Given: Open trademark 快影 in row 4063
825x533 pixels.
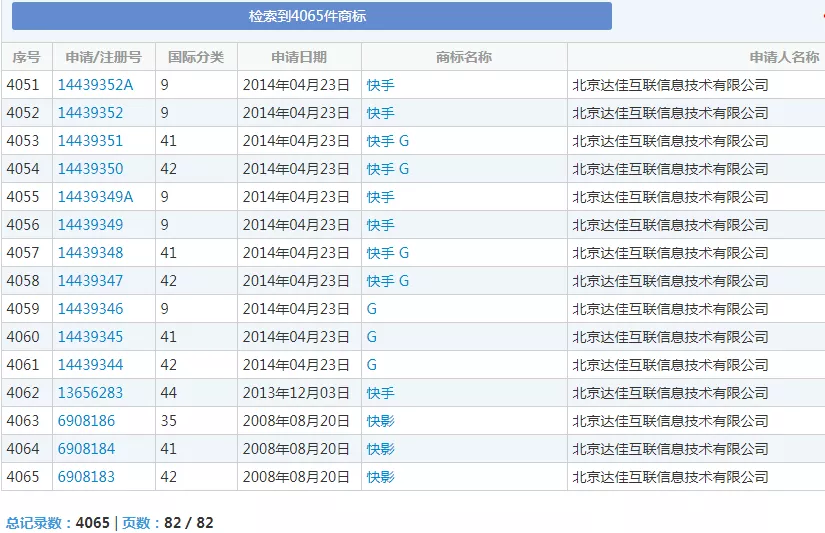Looking at the screenshot, I should (x=380, y=420).
